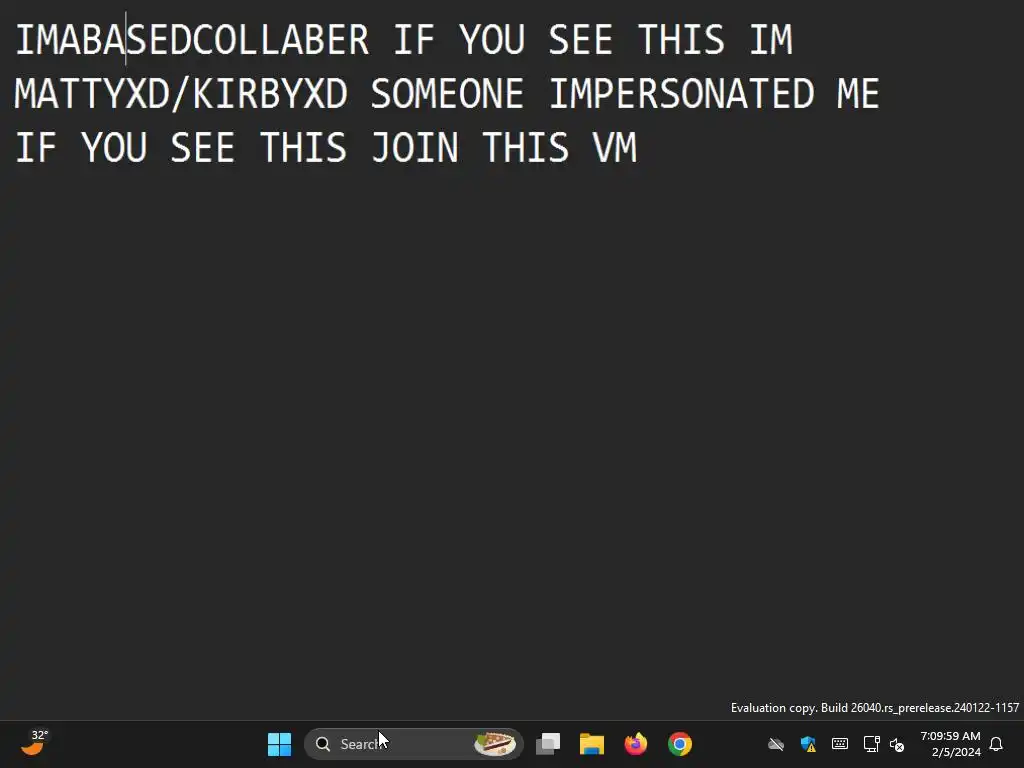Click the OneDrive cloud tray icon
1024x768 pixels.
point(776,744)
